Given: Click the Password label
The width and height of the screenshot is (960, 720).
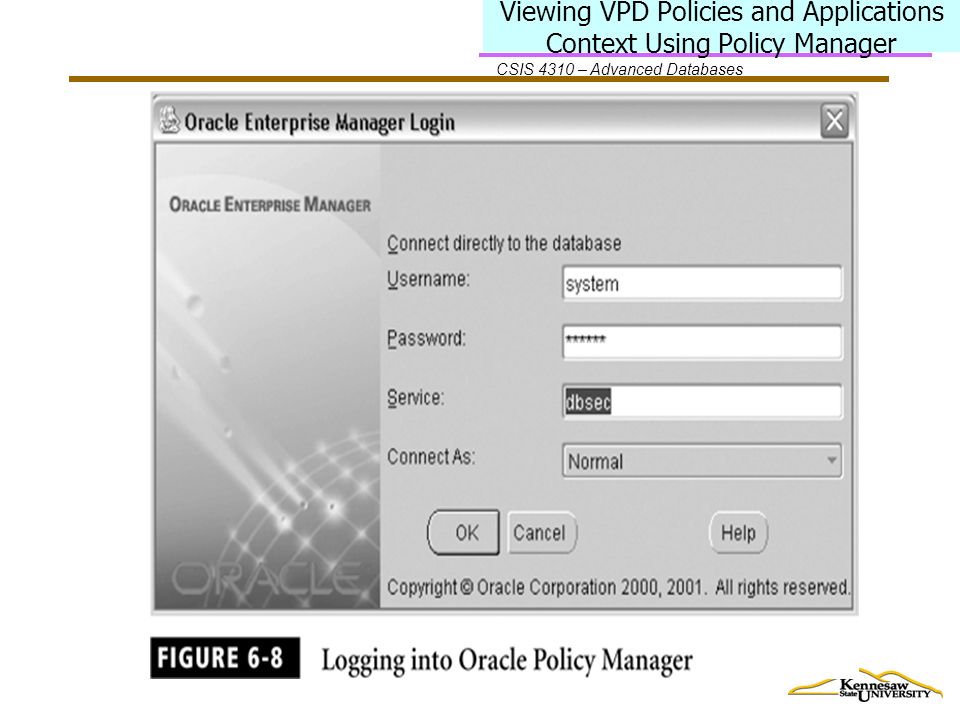Looking at the screenshot, I should click(x=426, y=338).
